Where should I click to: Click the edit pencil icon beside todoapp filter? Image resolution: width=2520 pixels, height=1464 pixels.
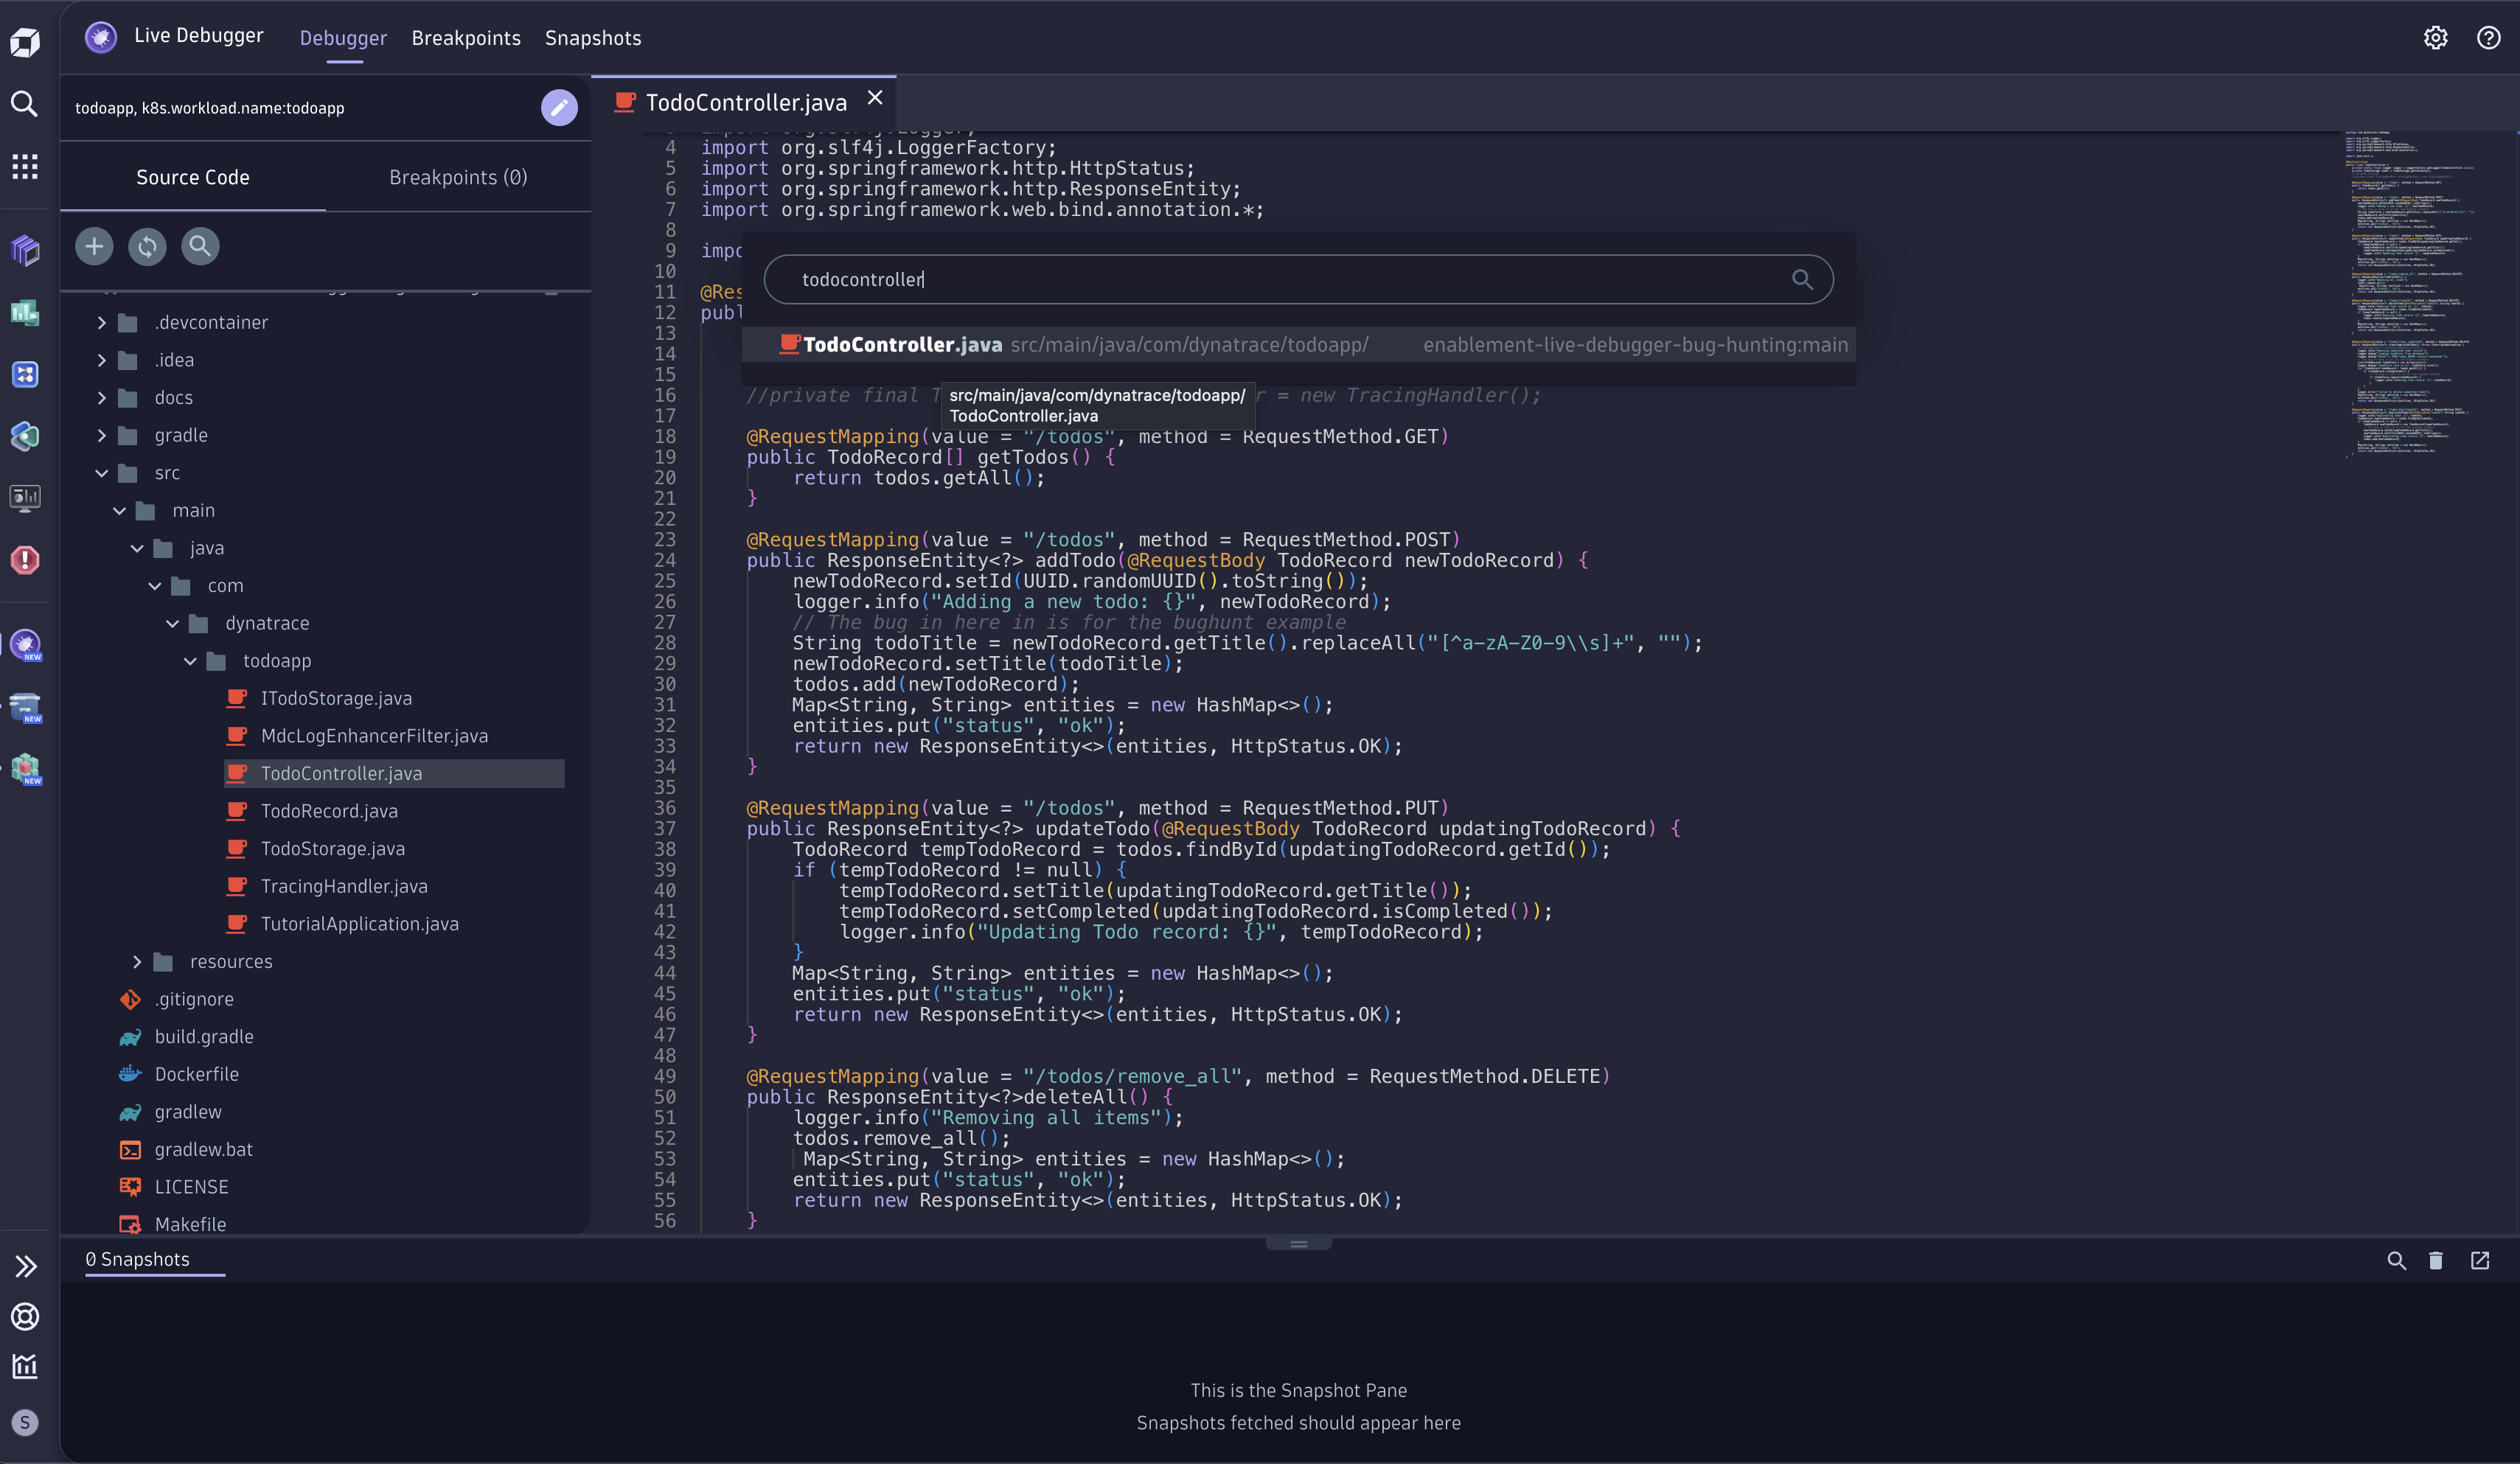(x=559, y=107)
